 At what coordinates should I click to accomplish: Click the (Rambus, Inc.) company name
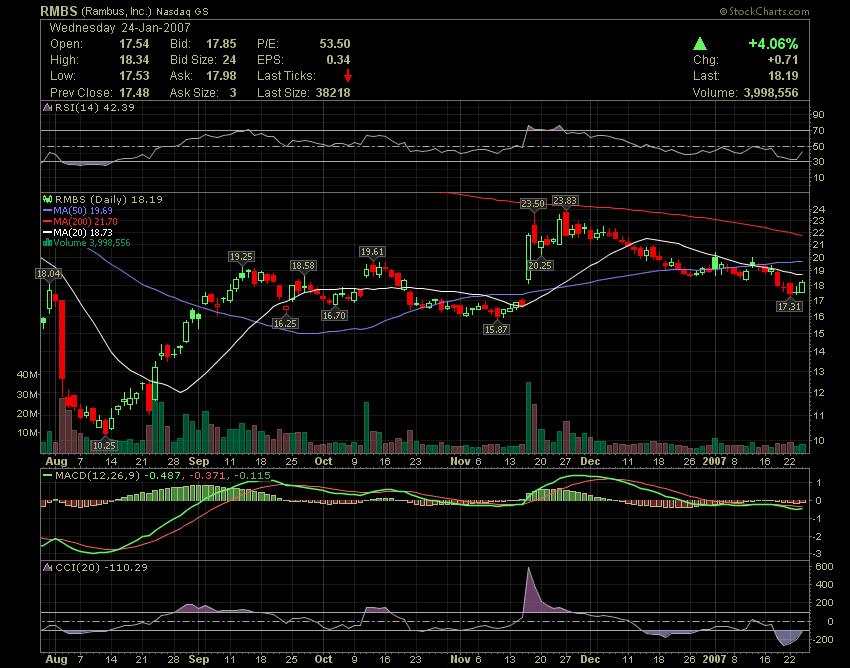point(117,11)
